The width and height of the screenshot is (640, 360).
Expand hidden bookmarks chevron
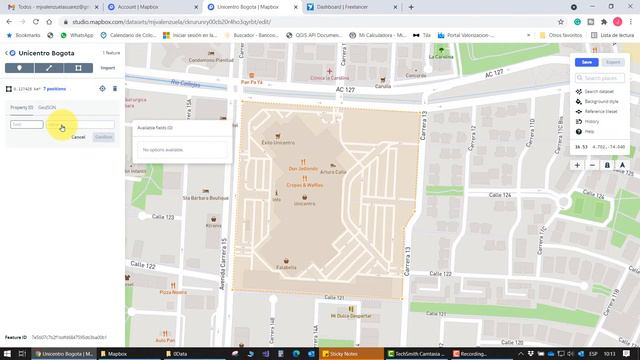click(x=529, y=36)
